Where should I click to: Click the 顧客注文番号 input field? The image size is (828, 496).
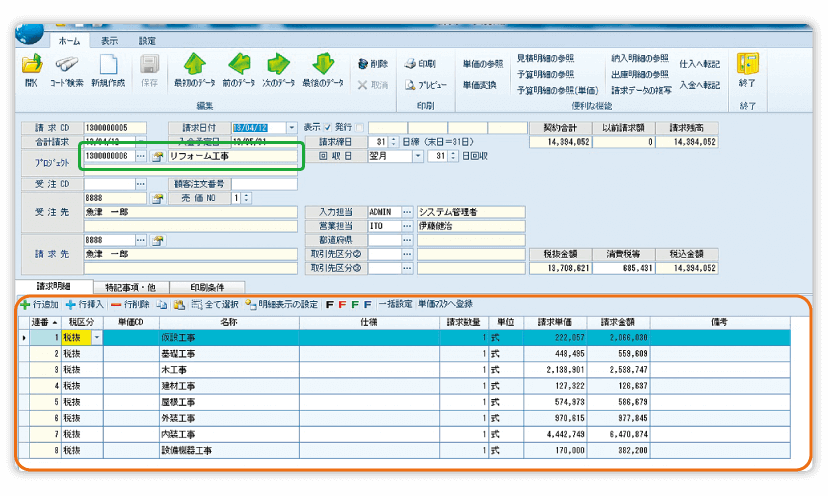[265, 184]
